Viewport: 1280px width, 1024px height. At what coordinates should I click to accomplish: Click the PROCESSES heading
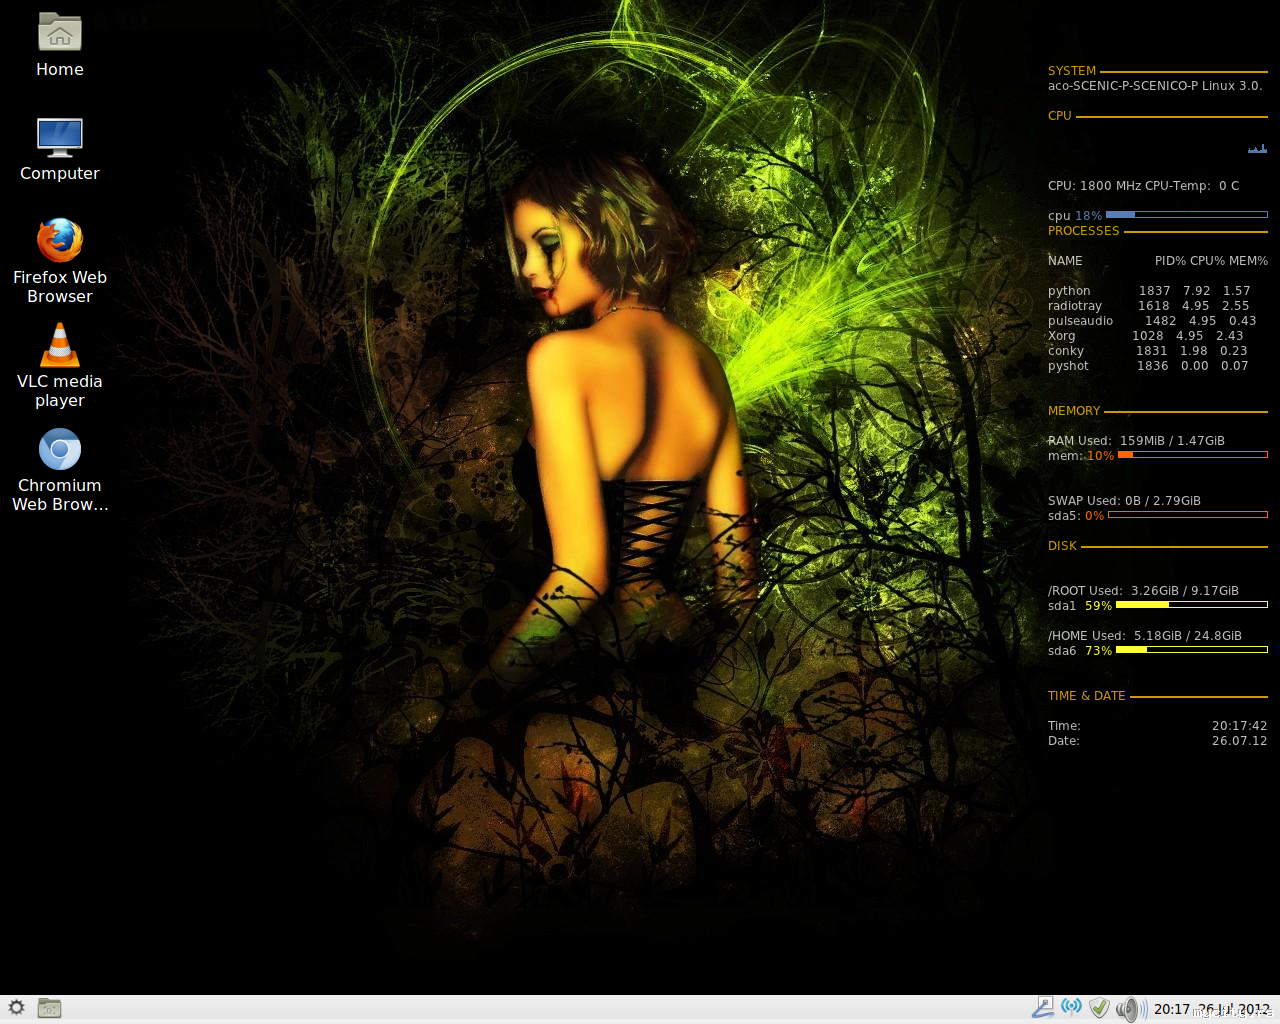(x=1084, y=231)
